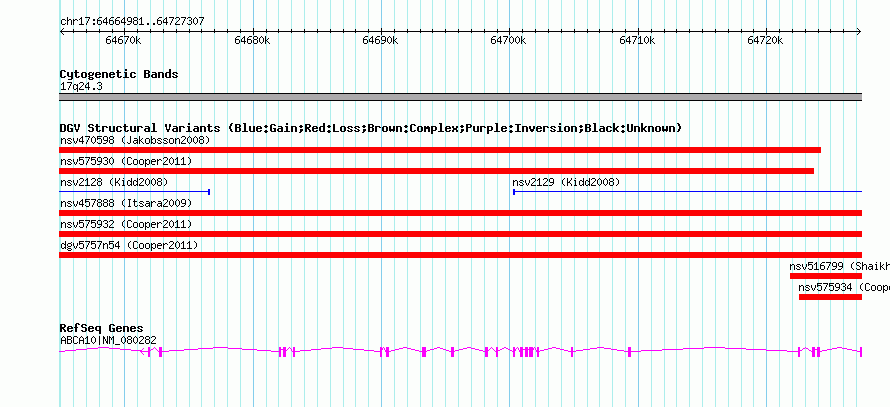Image resolution: width=890 pixels, height=407 pixels.
Task: Click the red loss bar of nsv575932
Action: coord(461,234)
